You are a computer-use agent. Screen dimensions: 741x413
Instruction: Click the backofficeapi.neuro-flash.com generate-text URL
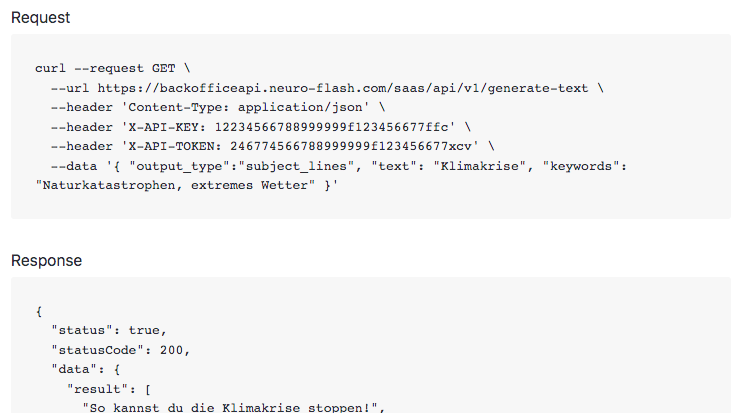click(342, 87)
